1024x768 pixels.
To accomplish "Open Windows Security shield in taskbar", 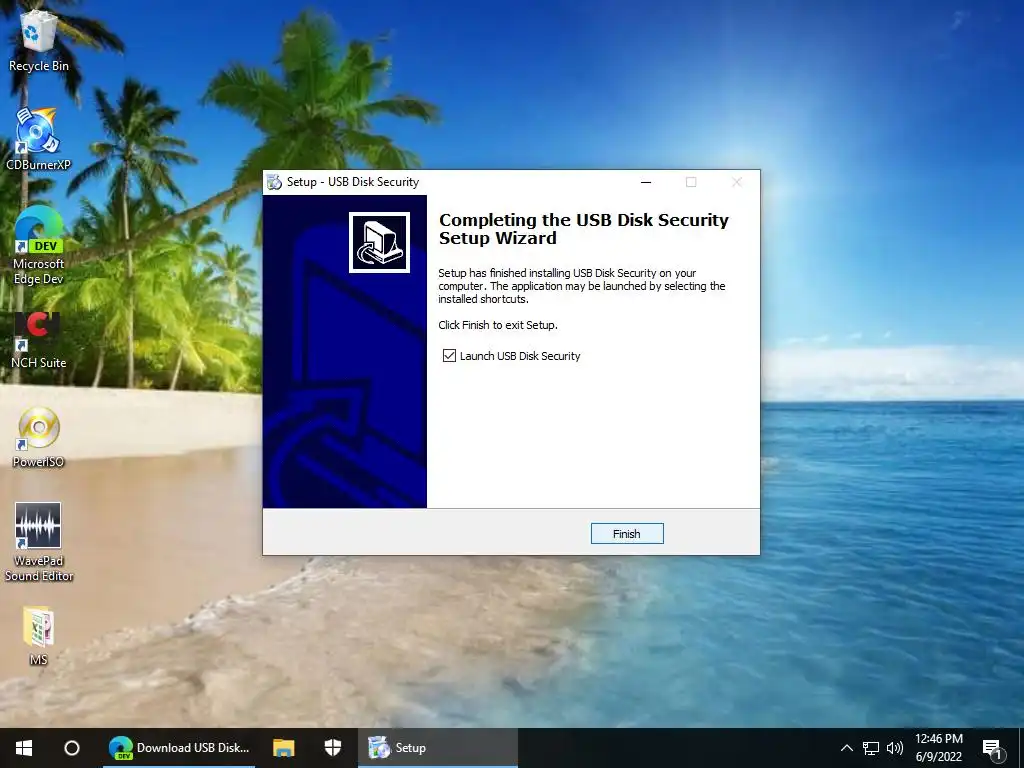I will pyautogui.click(x=333, y=748).
